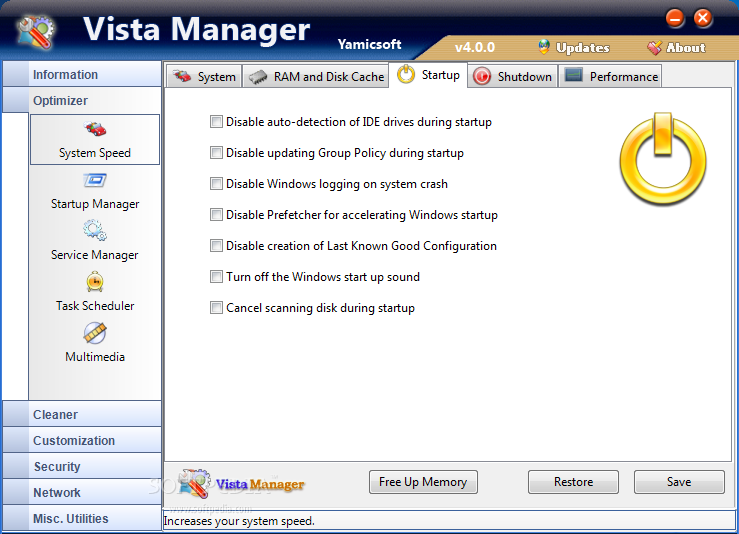Click the Yamicsoft text in header
Viewport: 739px width, 534px height.
(x=370, y=44)
